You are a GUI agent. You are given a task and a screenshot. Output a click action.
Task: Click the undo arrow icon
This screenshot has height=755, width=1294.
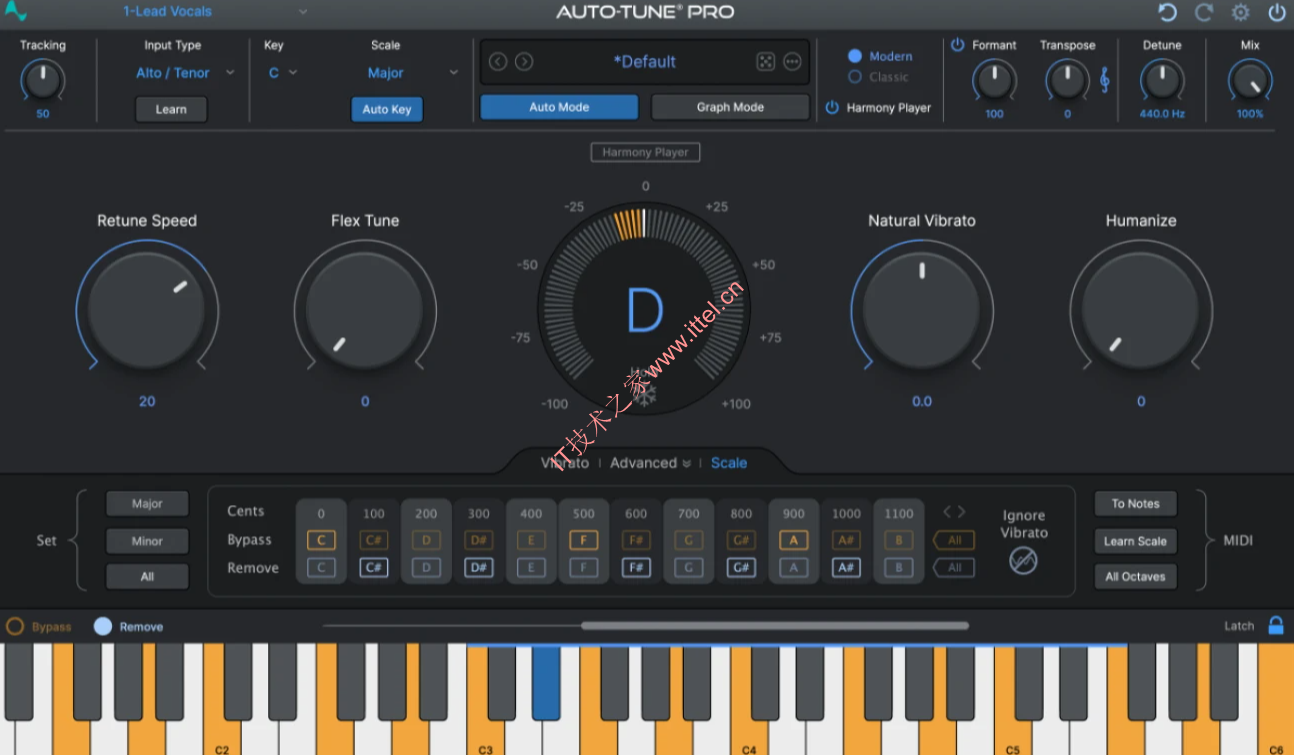[1167, 12]
